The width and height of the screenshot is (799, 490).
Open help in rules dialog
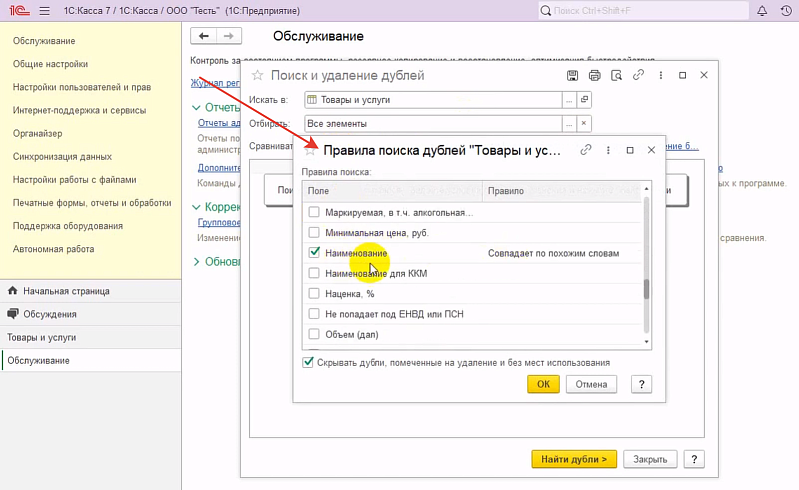642,384
